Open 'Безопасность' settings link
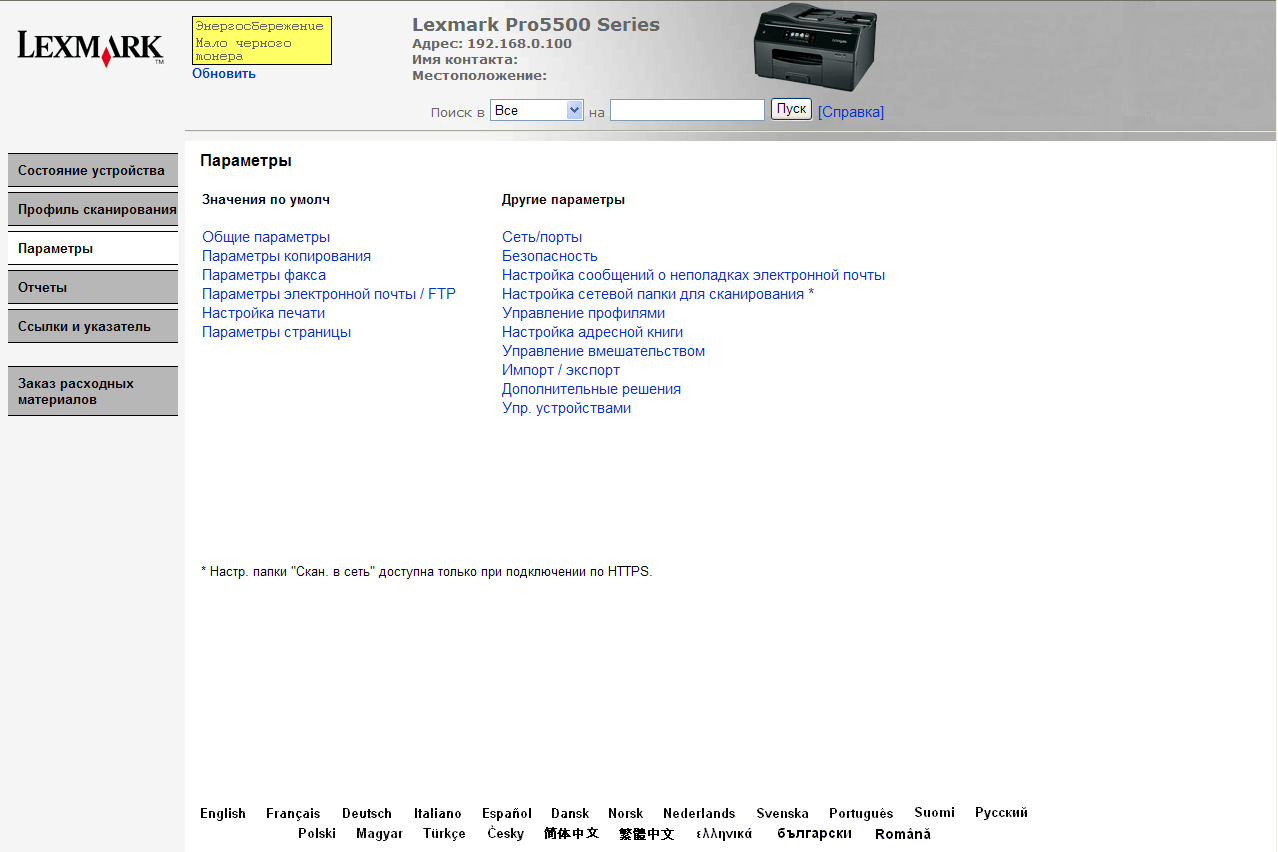Image resolution: width=1278 pixels, height=852 pixels. pyautogui.click(x=550, y=256)
